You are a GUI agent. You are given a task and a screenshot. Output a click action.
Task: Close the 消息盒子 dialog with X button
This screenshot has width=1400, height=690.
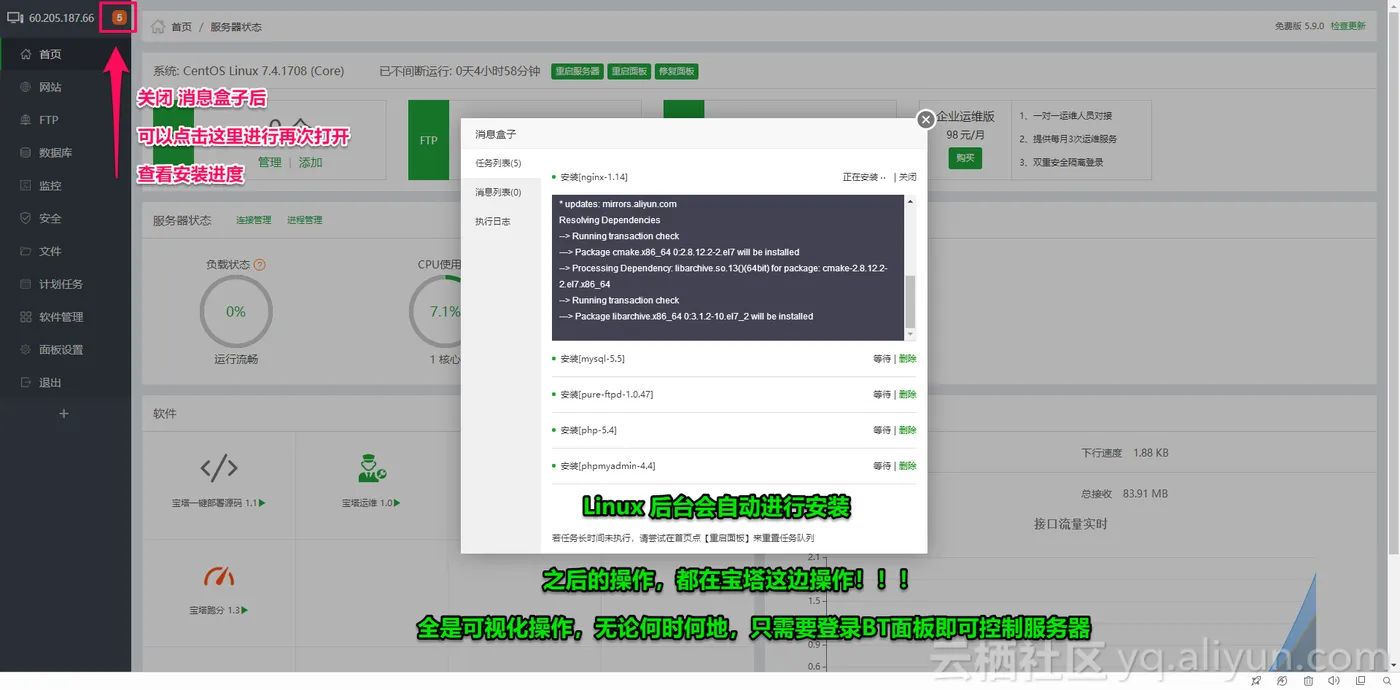point(926,119)
